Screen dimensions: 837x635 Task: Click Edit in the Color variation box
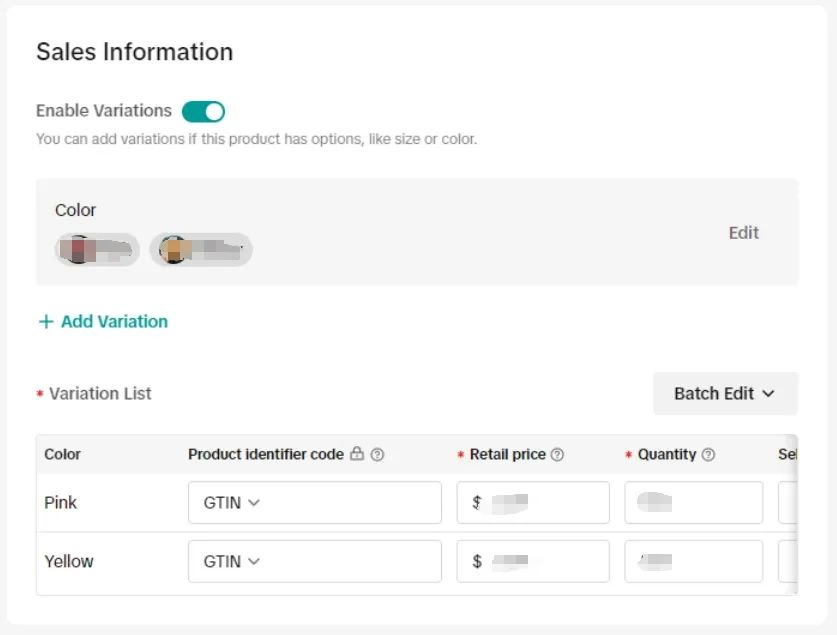(x=743, y=232)
